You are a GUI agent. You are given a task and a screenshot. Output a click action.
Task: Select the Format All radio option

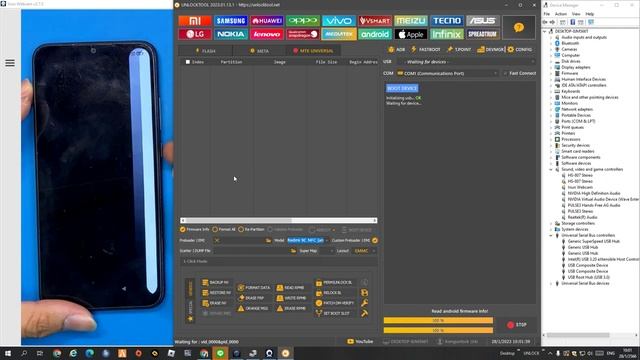coord(215,229)
